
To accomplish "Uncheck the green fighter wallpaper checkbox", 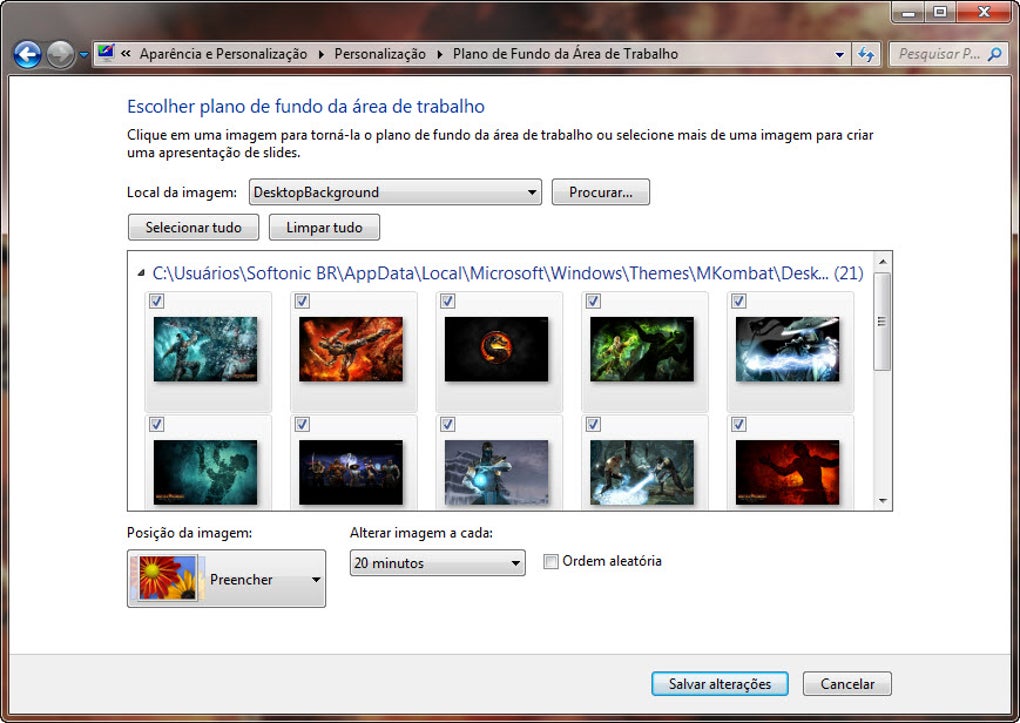I will coord(593,301).
